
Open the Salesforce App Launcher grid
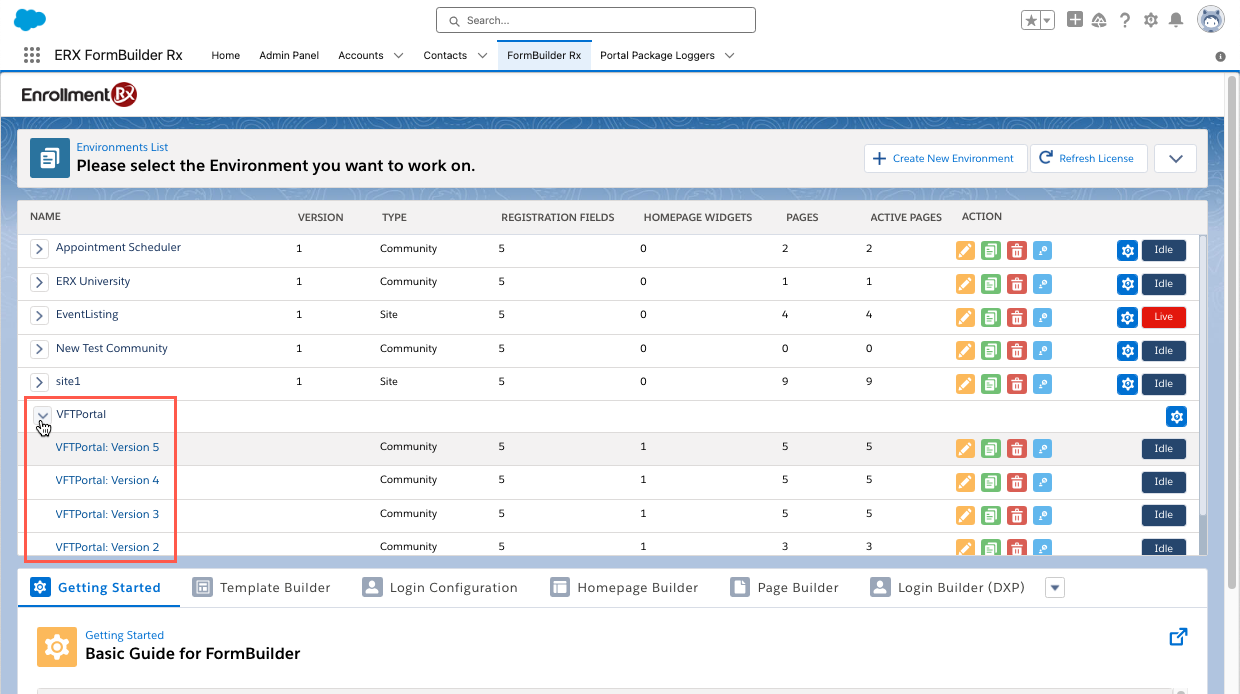tap(32, 56)
